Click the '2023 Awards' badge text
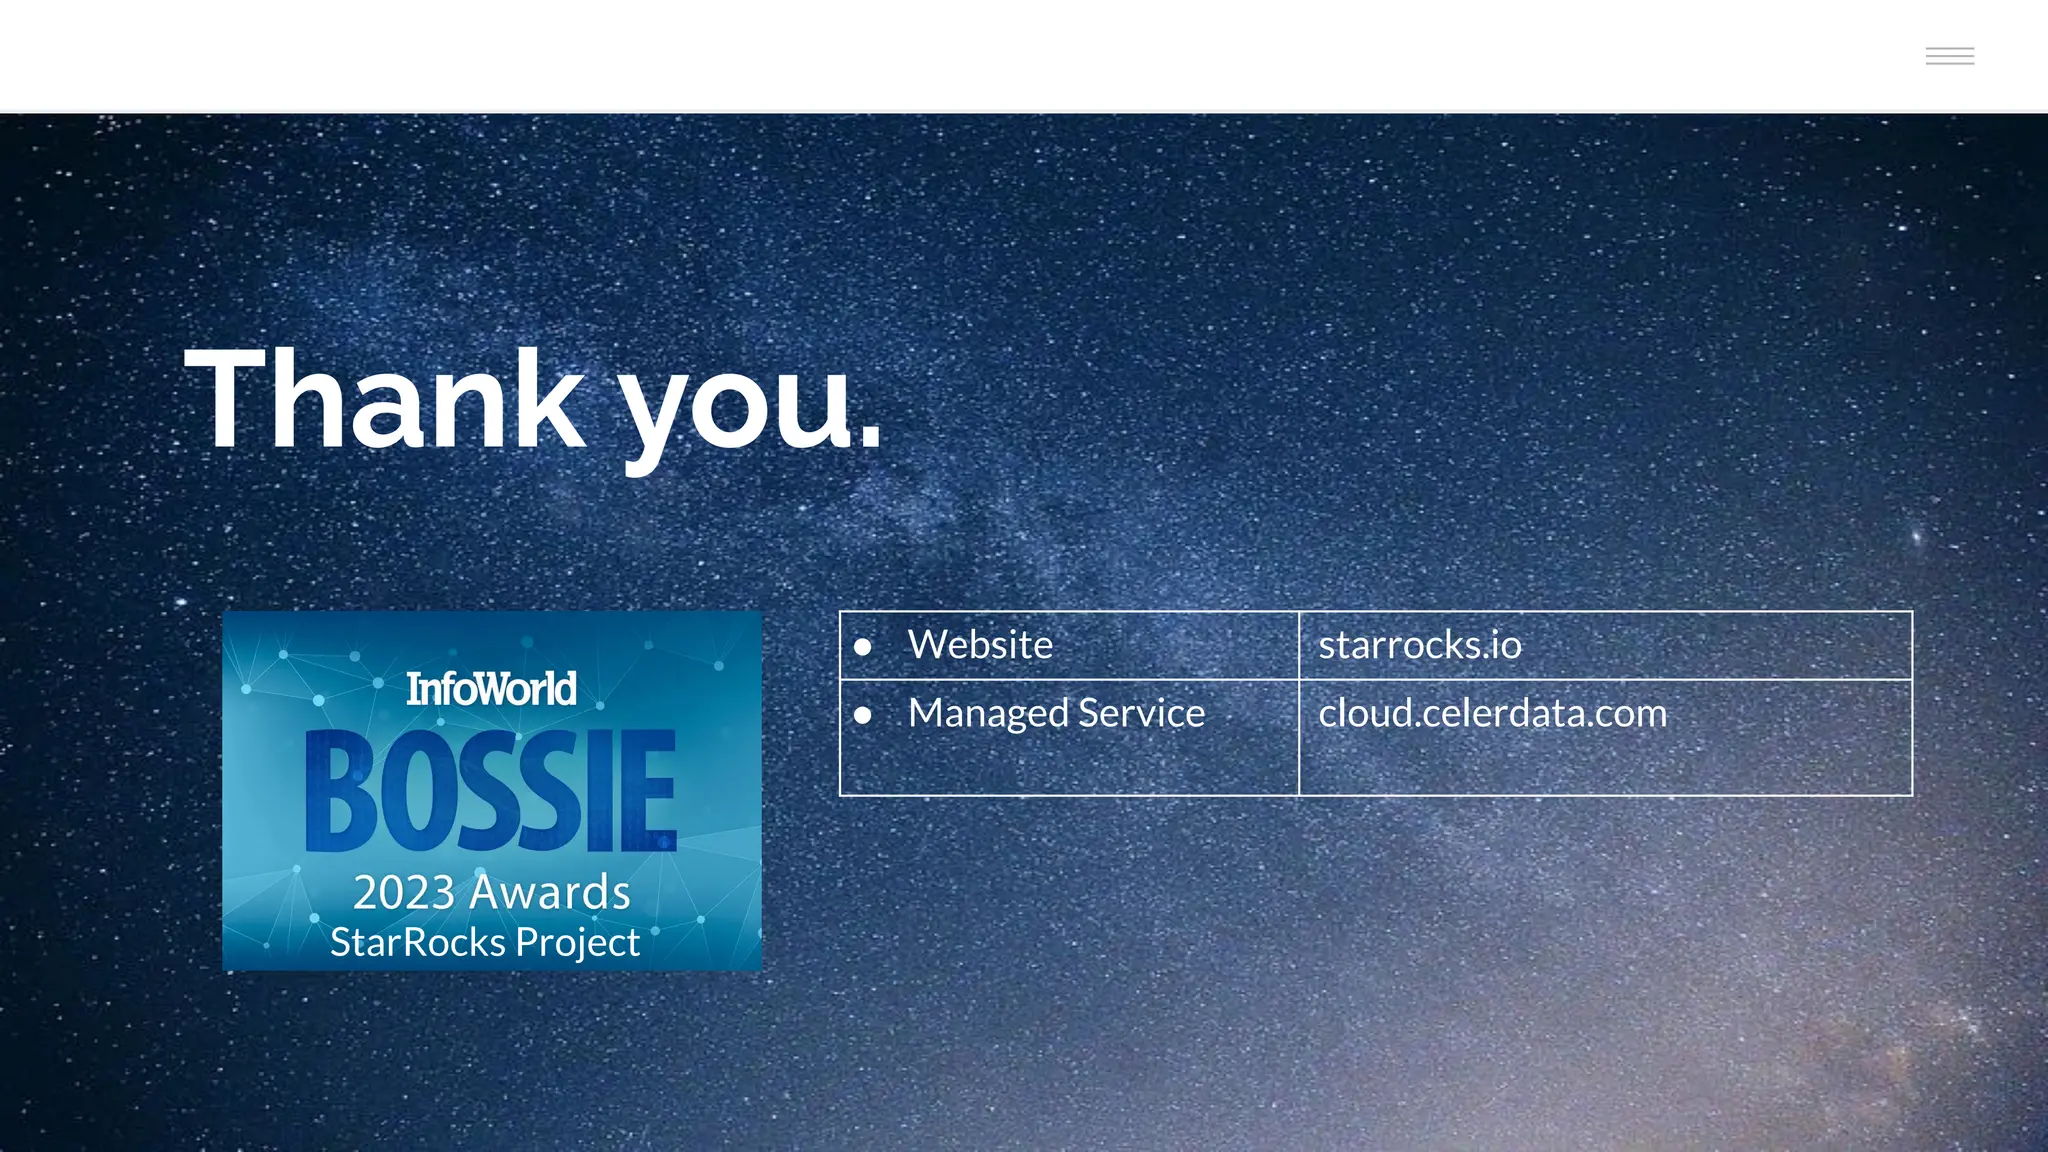Viewport: 2048px width, 1152px height. pos(491,892)
